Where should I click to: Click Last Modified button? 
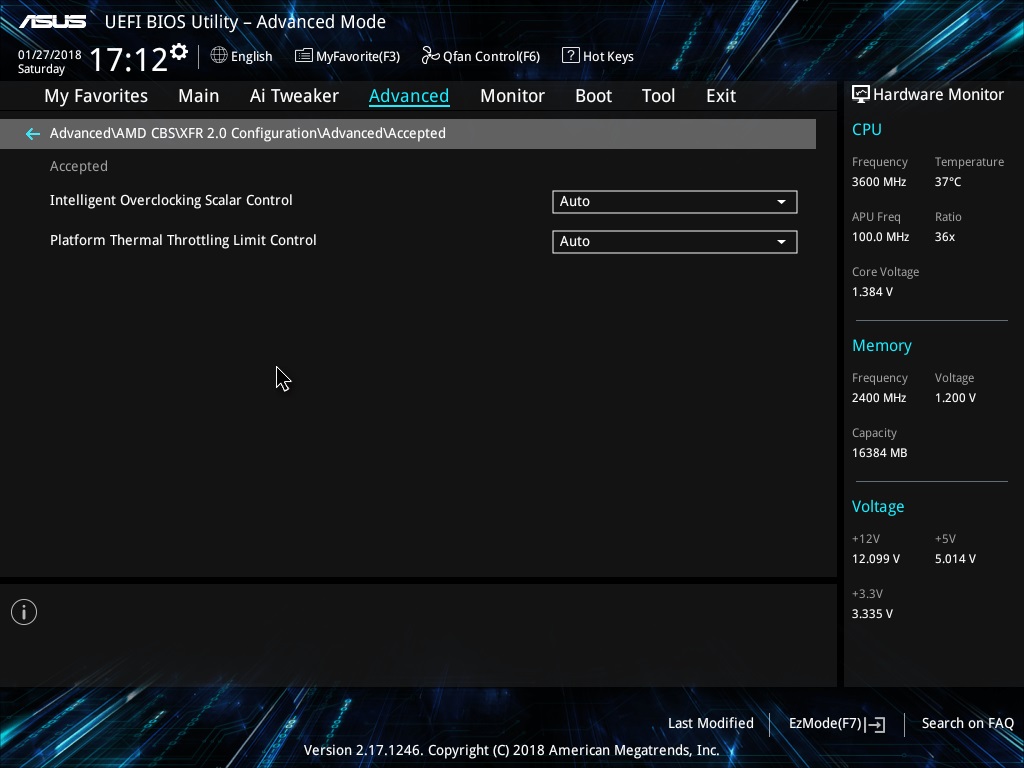[x=711, y=724]
